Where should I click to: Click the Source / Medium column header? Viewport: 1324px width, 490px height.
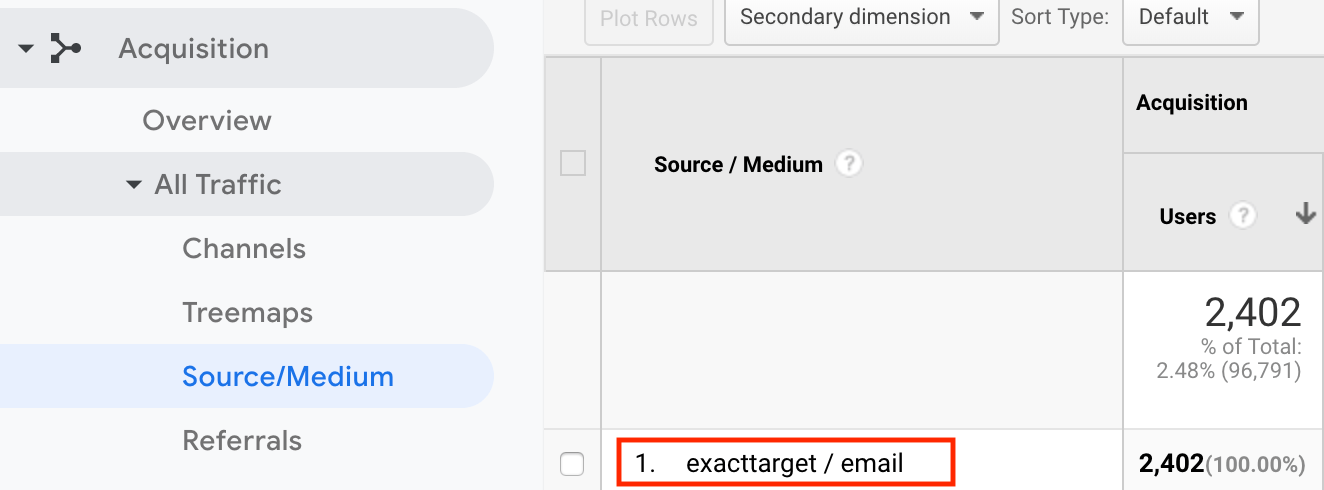point(738,164)
